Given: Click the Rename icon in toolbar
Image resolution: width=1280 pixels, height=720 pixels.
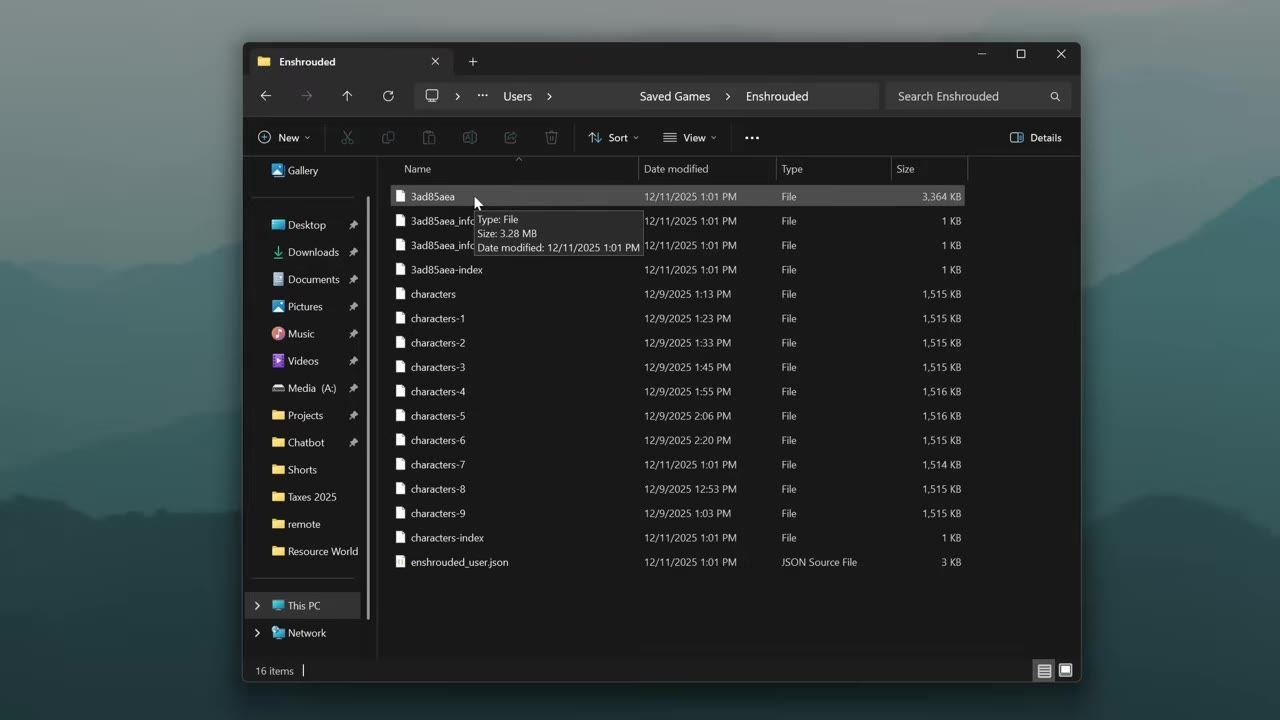Looking at the screenshot, I should pyautogui.click(x=469, y=138).
